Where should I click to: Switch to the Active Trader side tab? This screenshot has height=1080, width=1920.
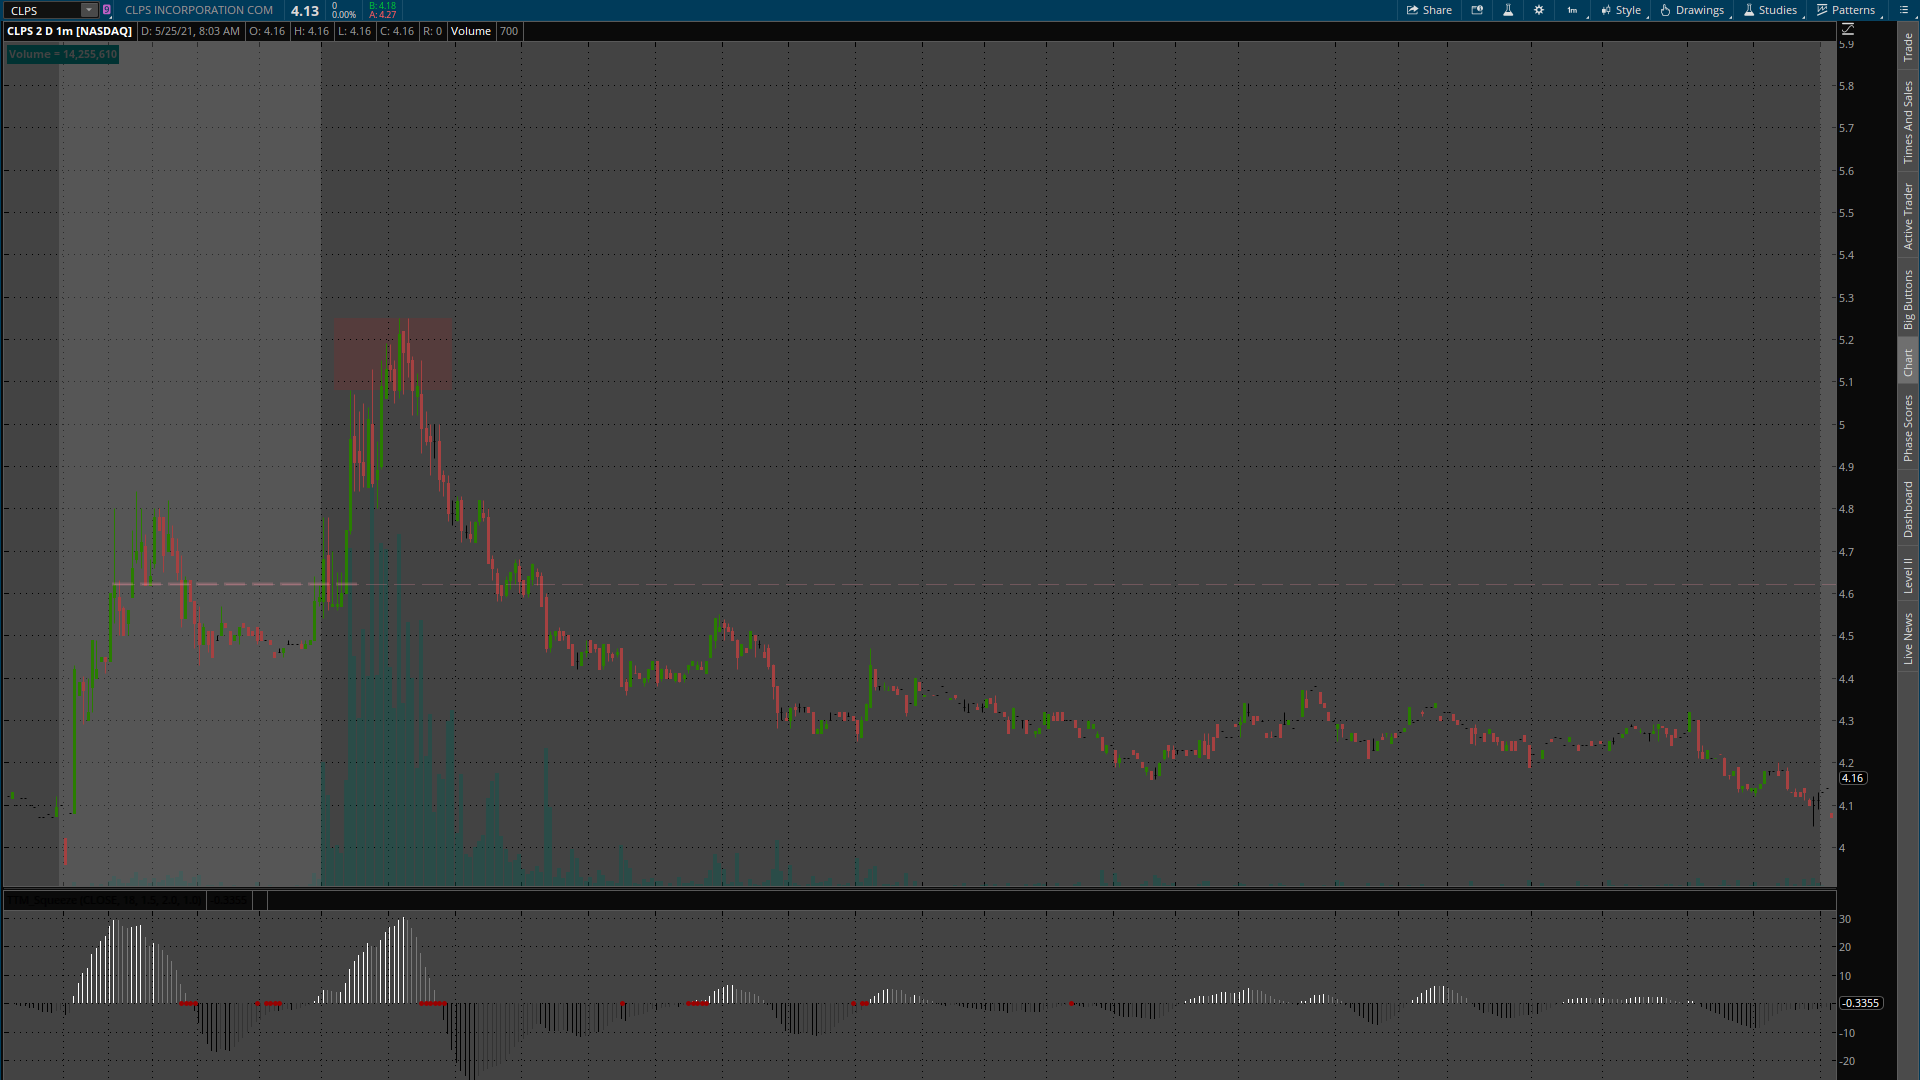click(x=1908, y=216)
